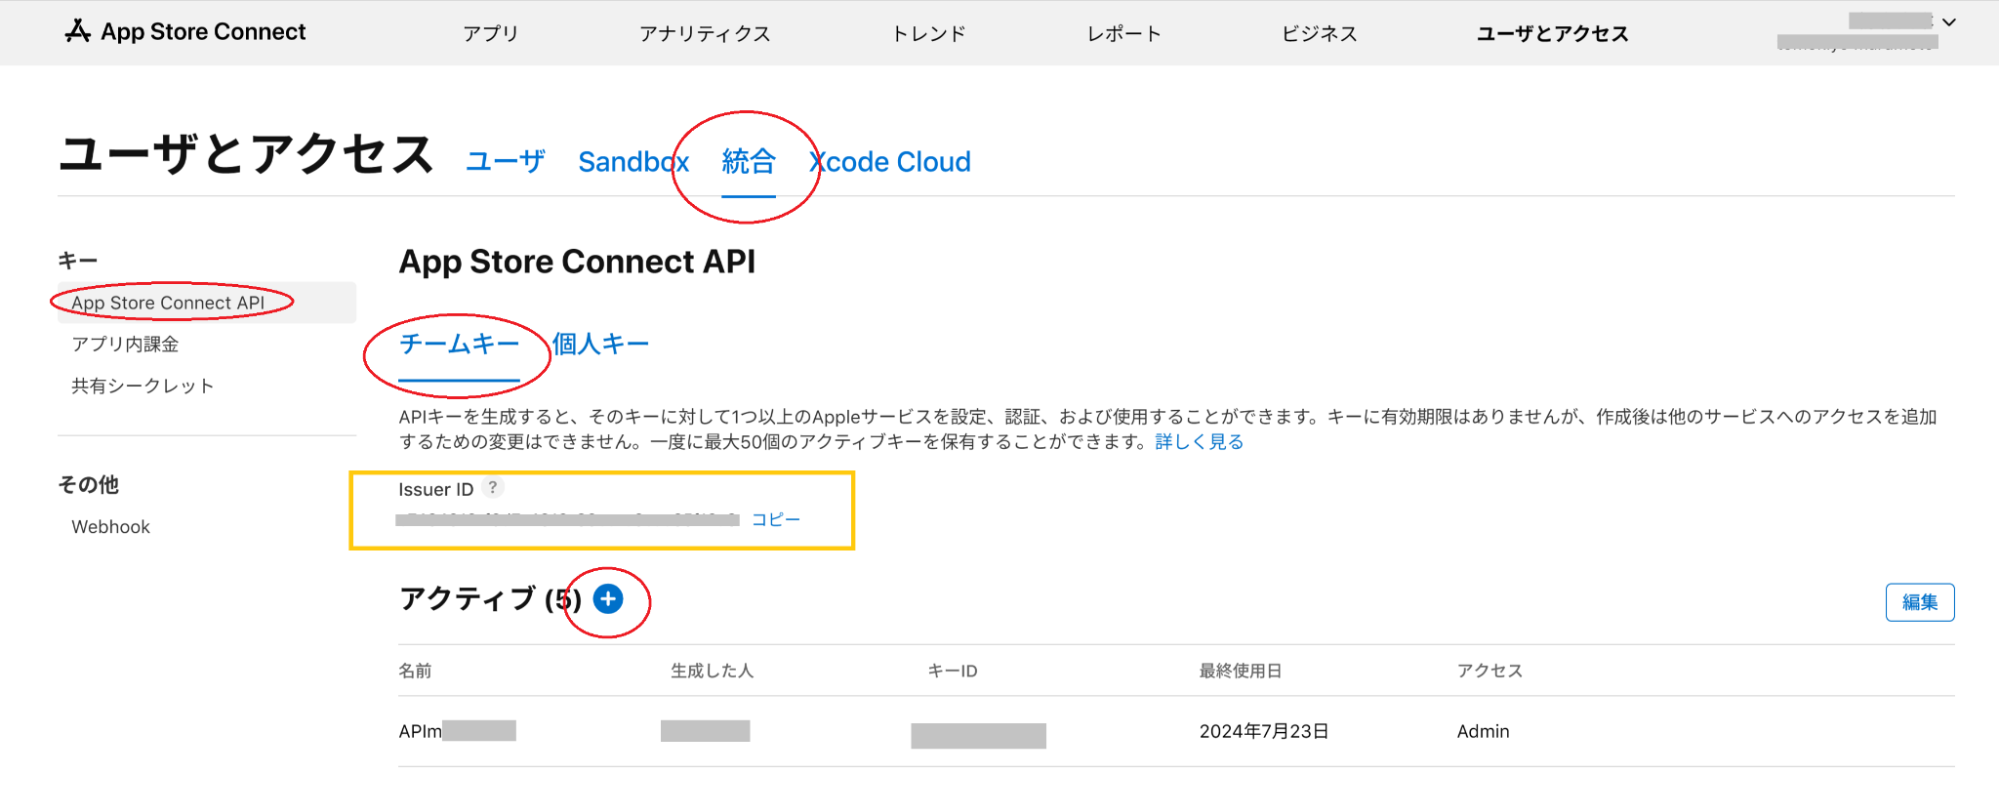Open the Xcode Cloud tab
1999x792 pixels.
pyautogui.click(x=890, y=161)
